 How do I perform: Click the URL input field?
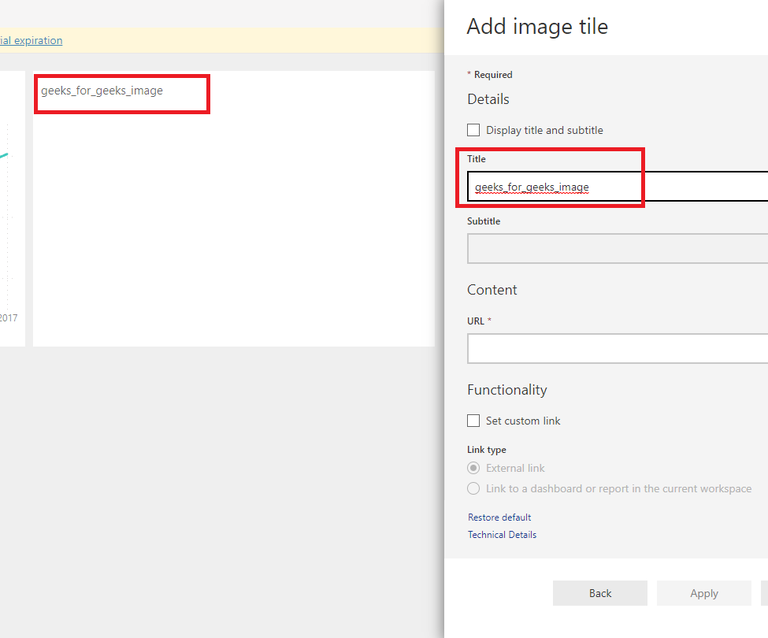[x=617, y=348]
